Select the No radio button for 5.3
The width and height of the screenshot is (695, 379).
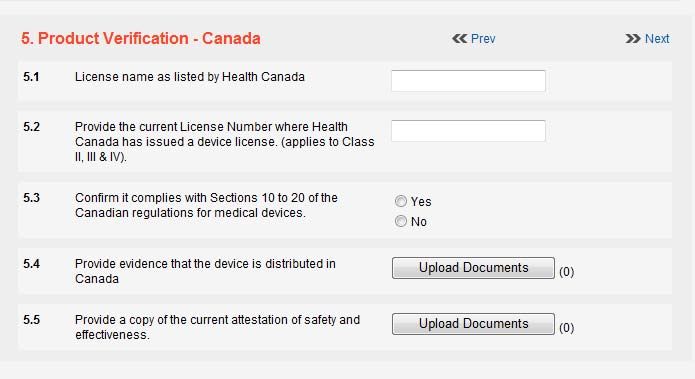(401, 221)
